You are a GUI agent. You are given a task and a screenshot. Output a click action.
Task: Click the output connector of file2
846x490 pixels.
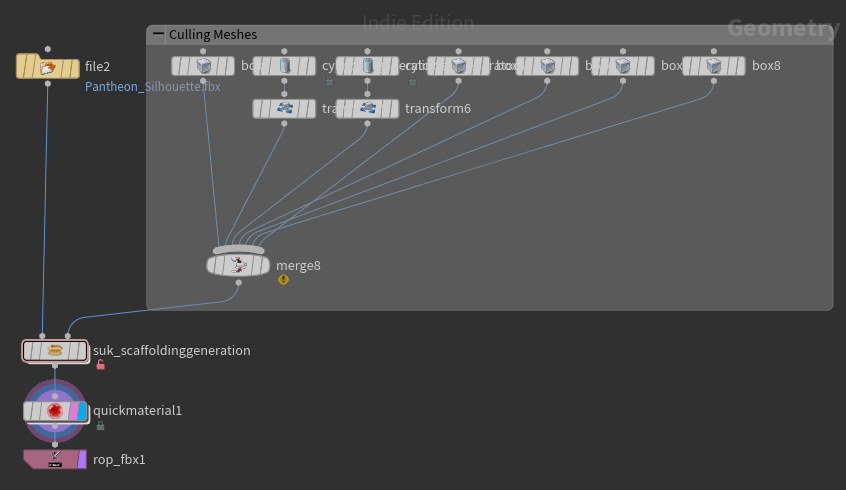click(48, 84)
